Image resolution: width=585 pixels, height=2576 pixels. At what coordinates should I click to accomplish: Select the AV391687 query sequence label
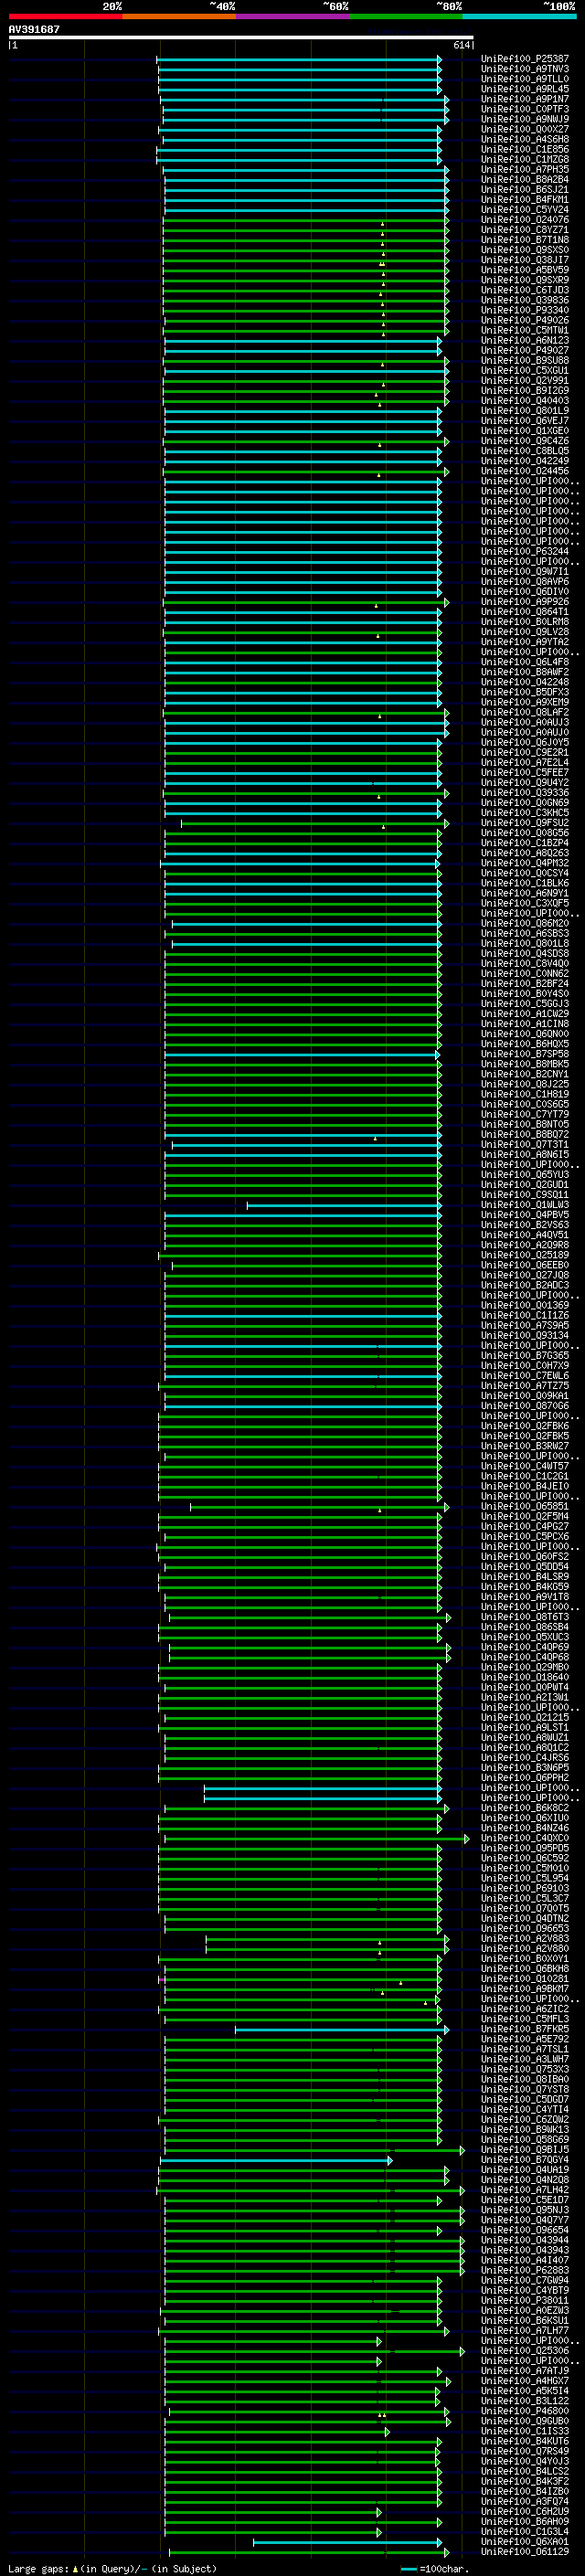pyautogui.click(x=34, y=29)
